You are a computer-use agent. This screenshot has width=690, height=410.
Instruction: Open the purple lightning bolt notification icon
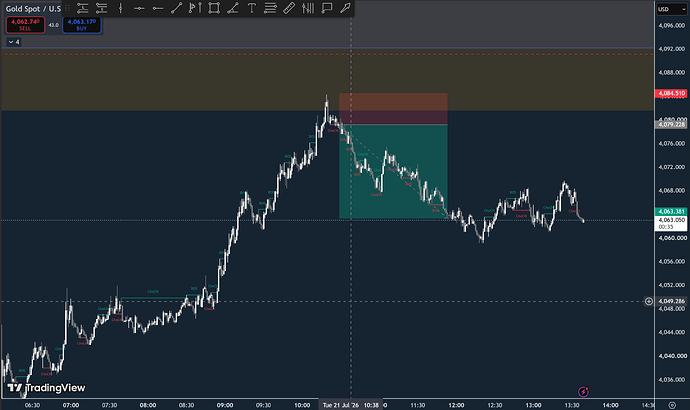click(583, 391)
